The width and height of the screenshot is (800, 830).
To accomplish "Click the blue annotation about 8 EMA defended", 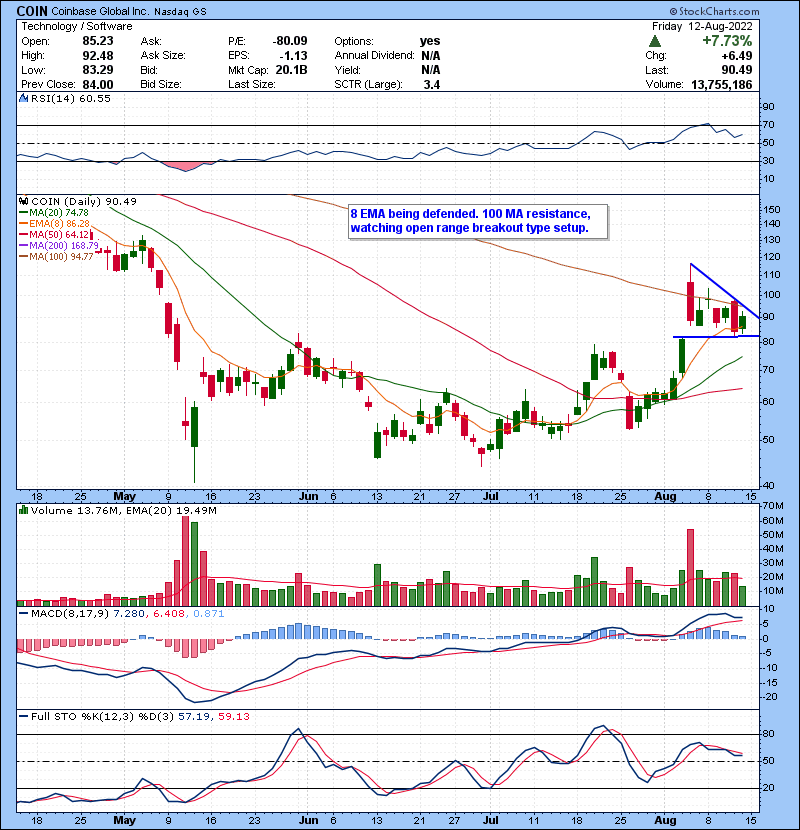I will point(478,221).
